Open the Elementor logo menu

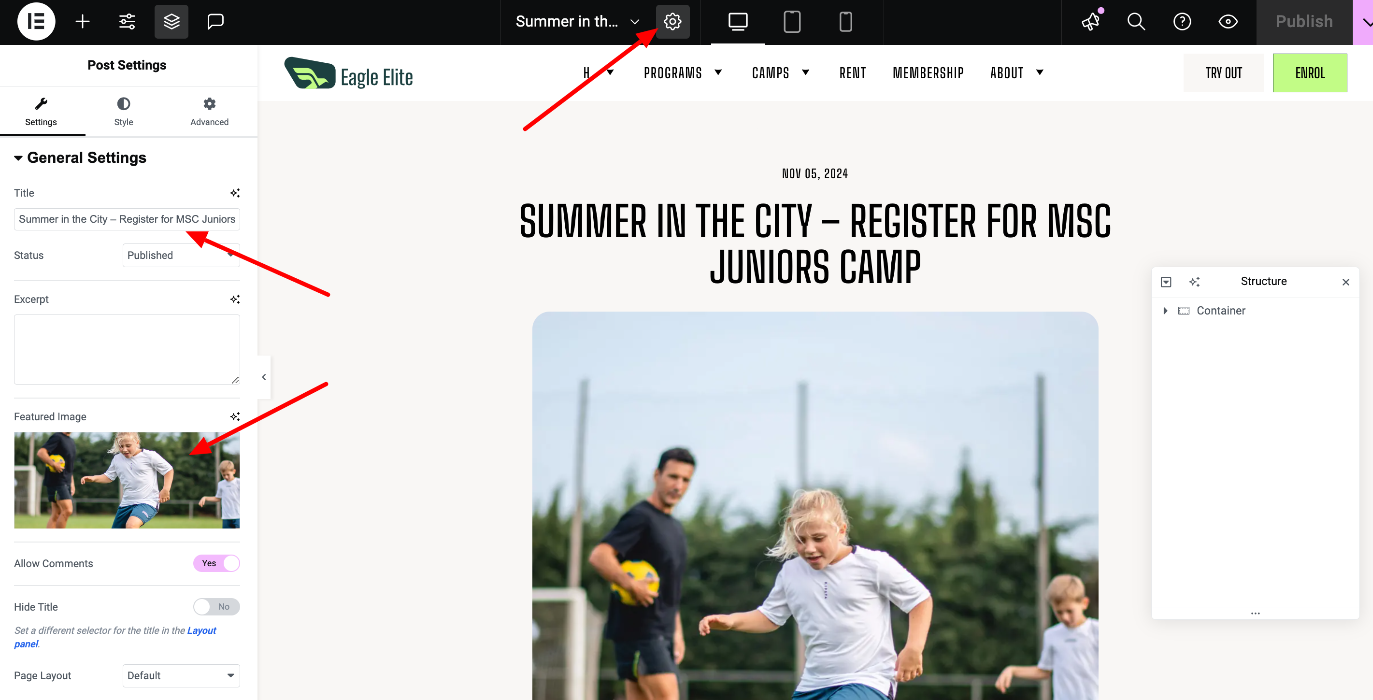coord(36,21)
